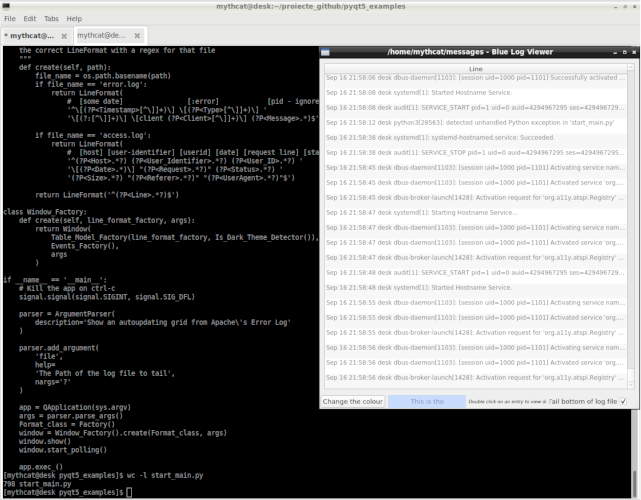This screenshot has width=641, height=500.
Task: Select 21:58:56 dbus-broker-launch row
Action: point(476,378)
